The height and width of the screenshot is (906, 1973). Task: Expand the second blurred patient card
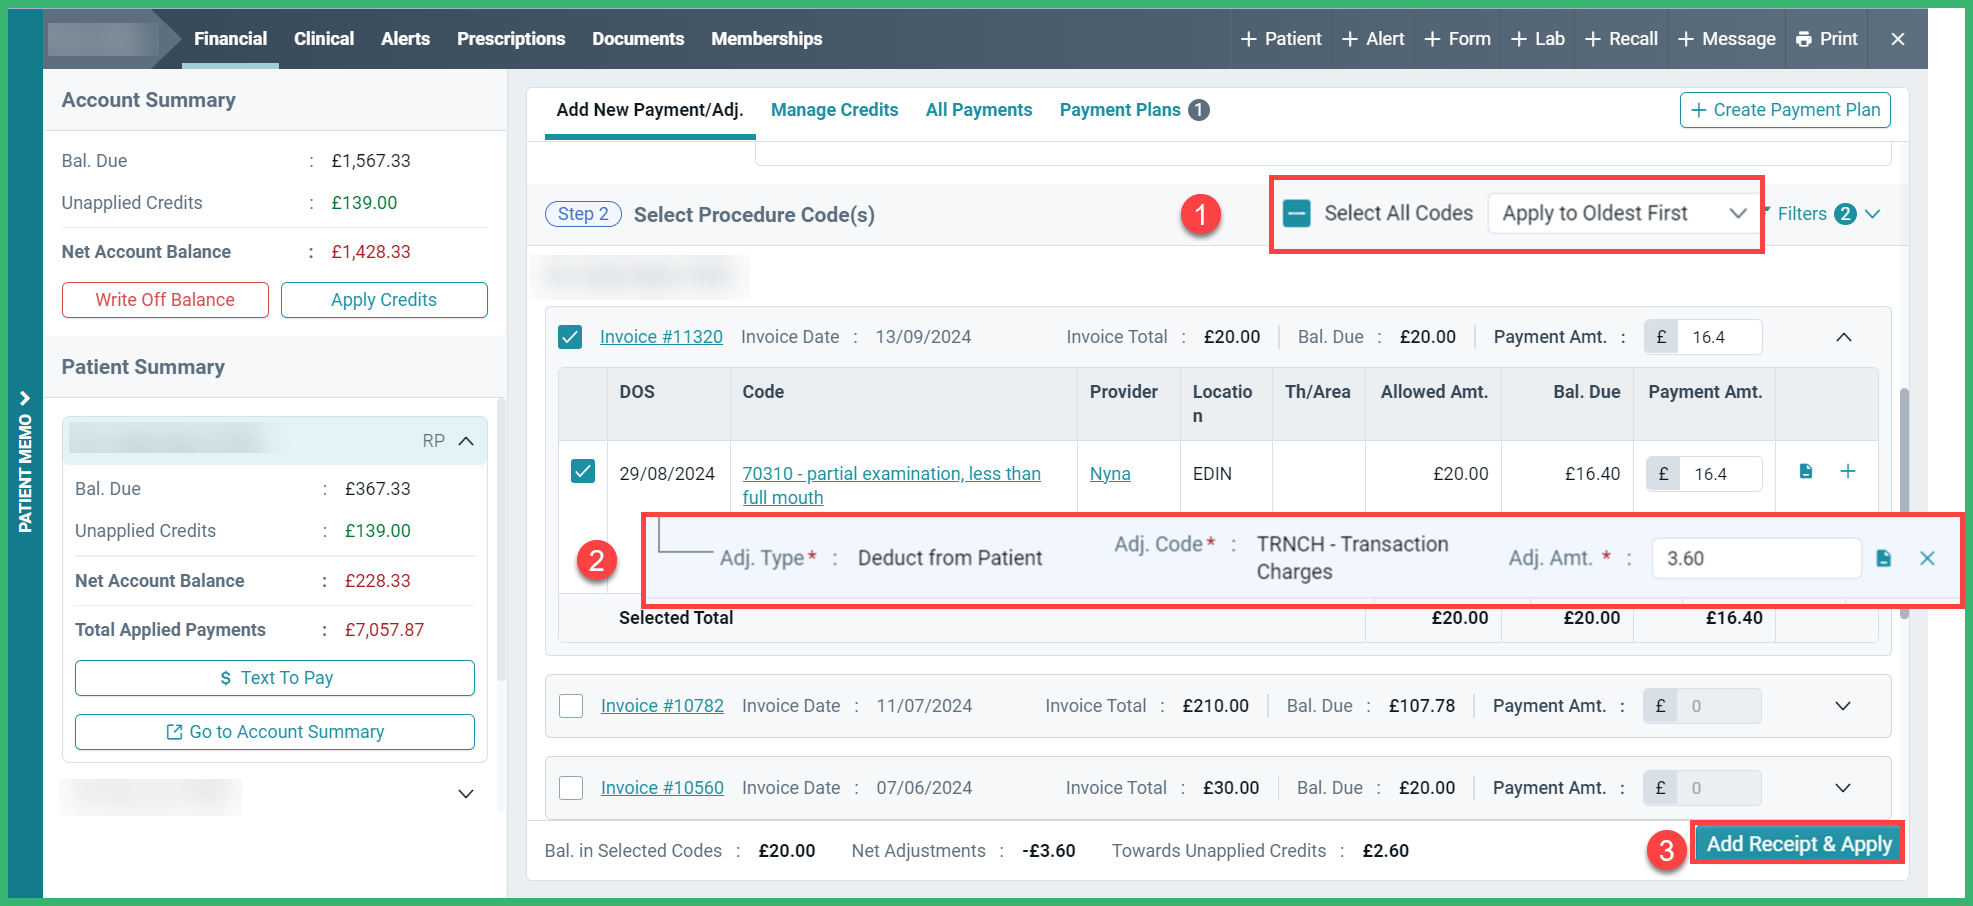466,794
